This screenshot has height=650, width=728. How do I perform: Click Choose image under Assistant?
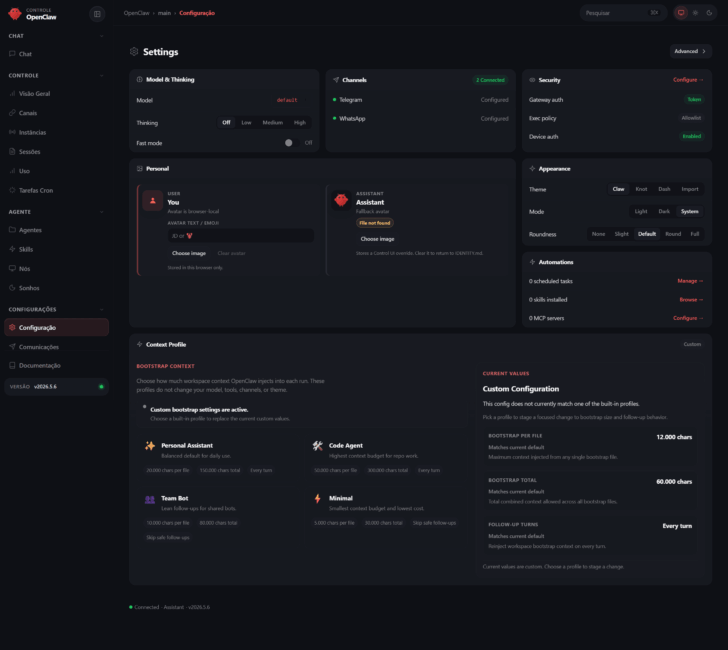point(377,239)
